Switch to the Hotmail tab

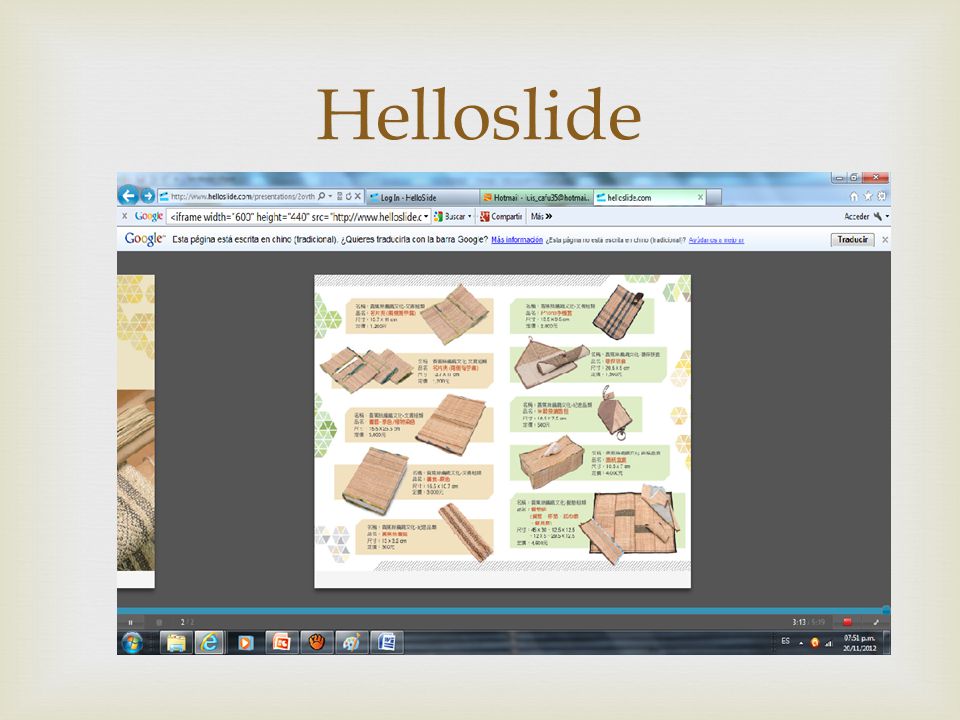pos(536,197)
